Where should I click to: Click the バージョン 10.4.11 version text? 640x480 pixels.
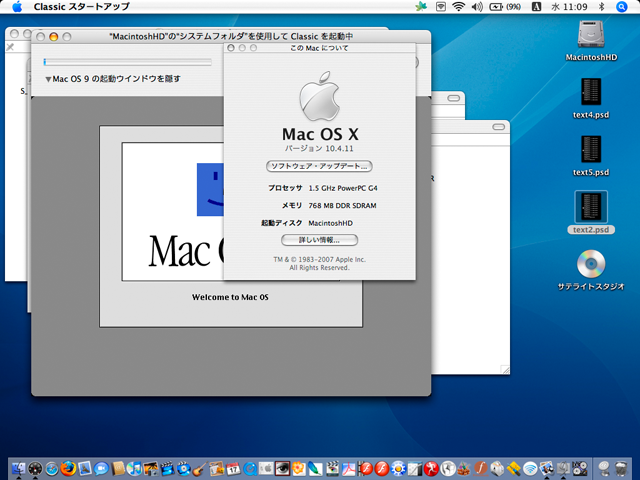tap(319, 149)
